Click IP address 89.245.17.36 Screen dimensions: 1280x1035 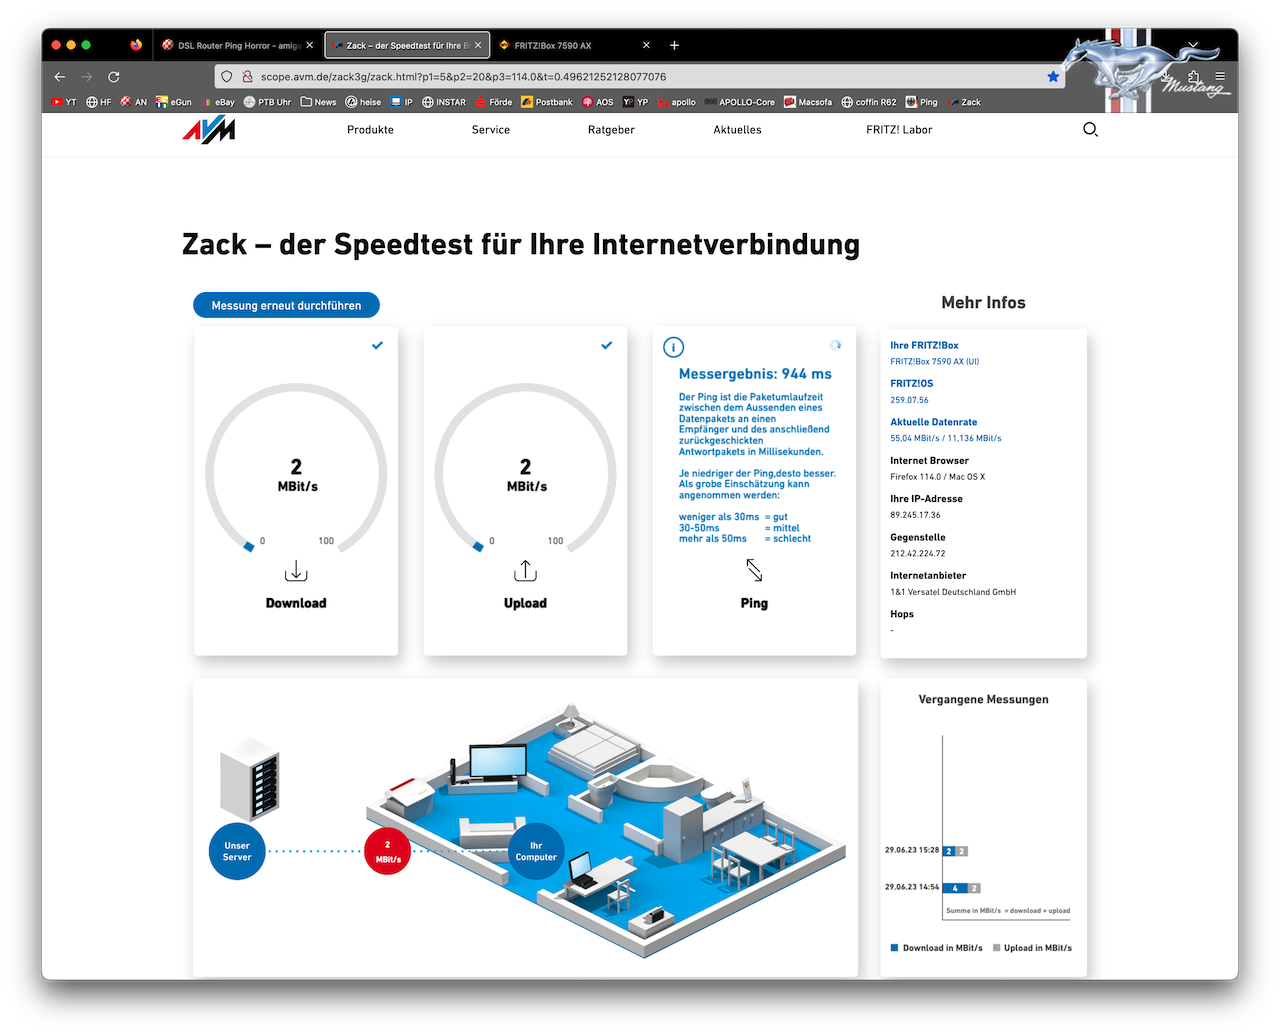tap(915, 515)
